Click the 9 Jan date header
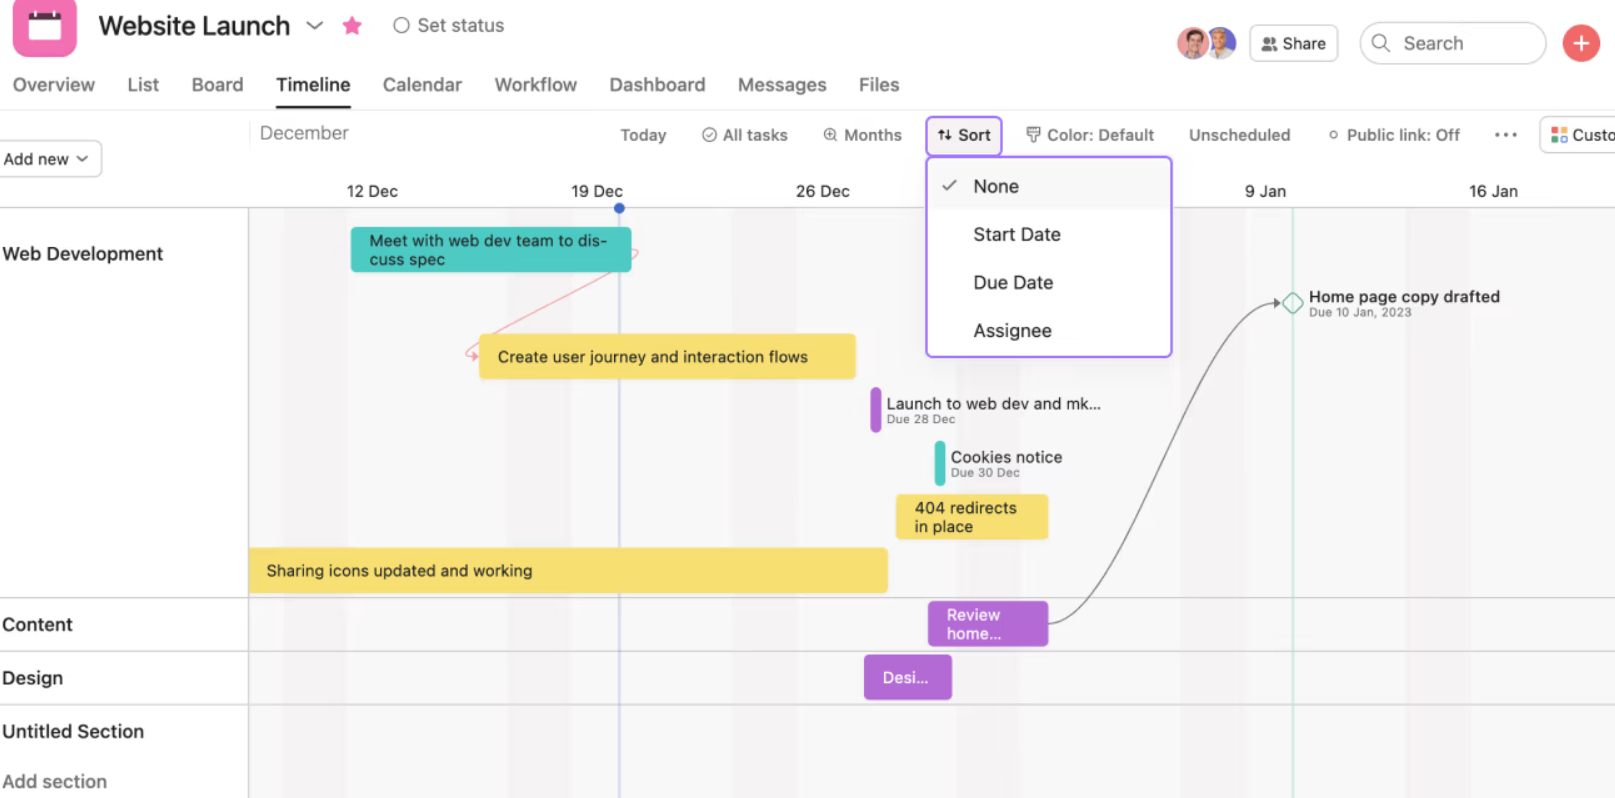The image size is (1615, 798). (1265, 191)
